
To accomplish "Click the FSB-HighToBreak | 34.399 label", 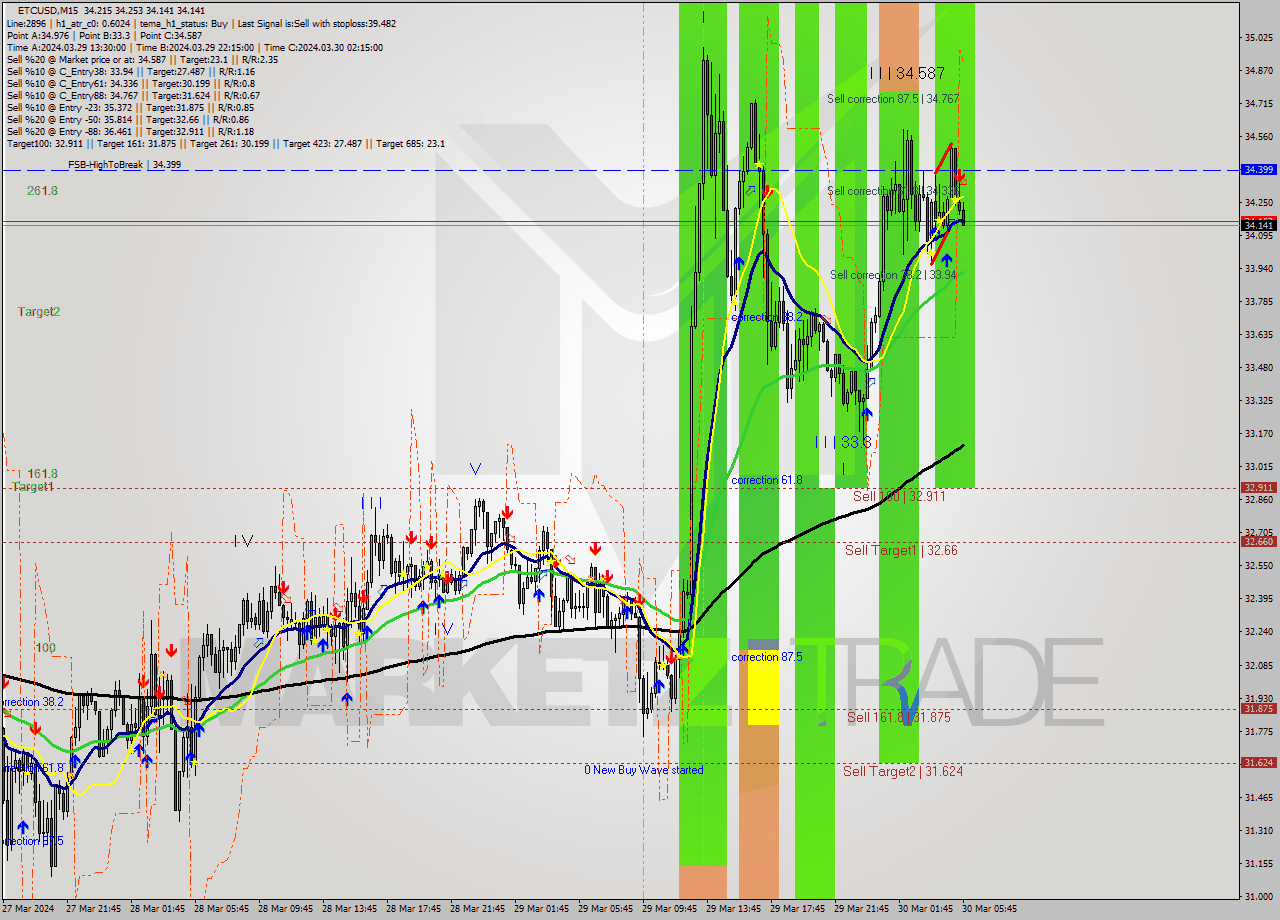I will [124, 164].
